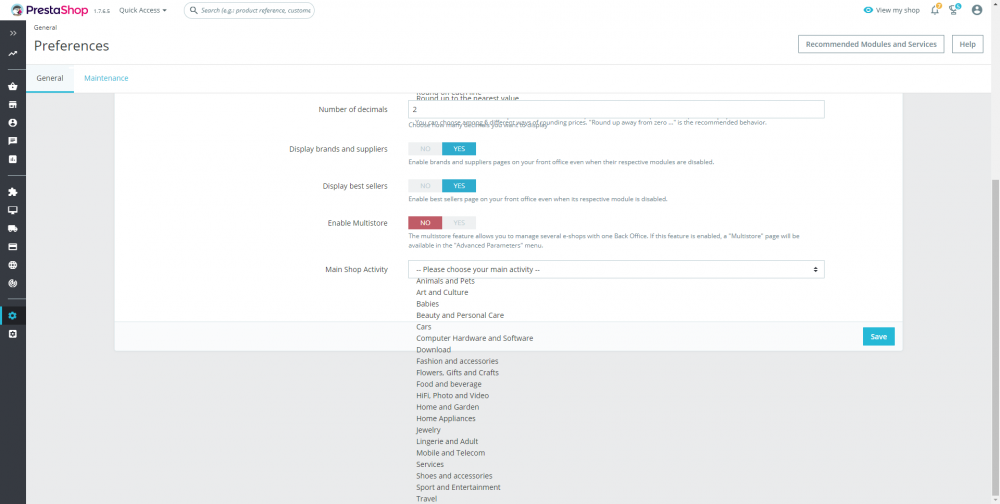This screenshot has width=1000, height=504.
Task: Choose Services from the activity list
Action: point(430,464)
